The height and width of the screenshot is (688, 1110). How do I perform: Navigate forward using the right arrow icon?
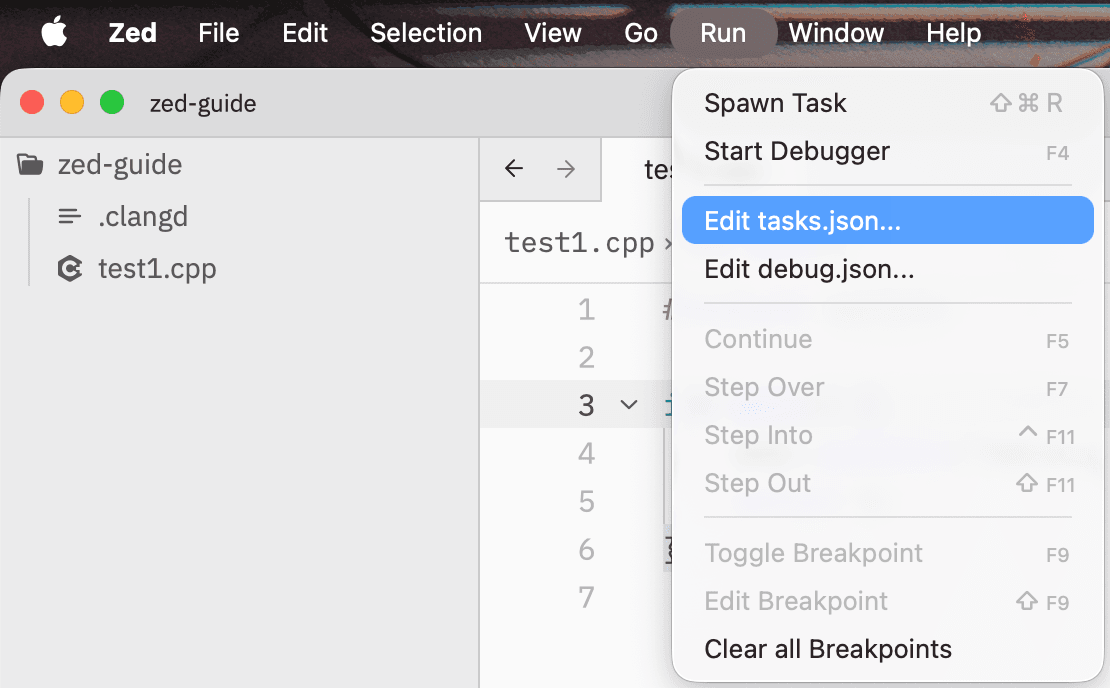567,168
